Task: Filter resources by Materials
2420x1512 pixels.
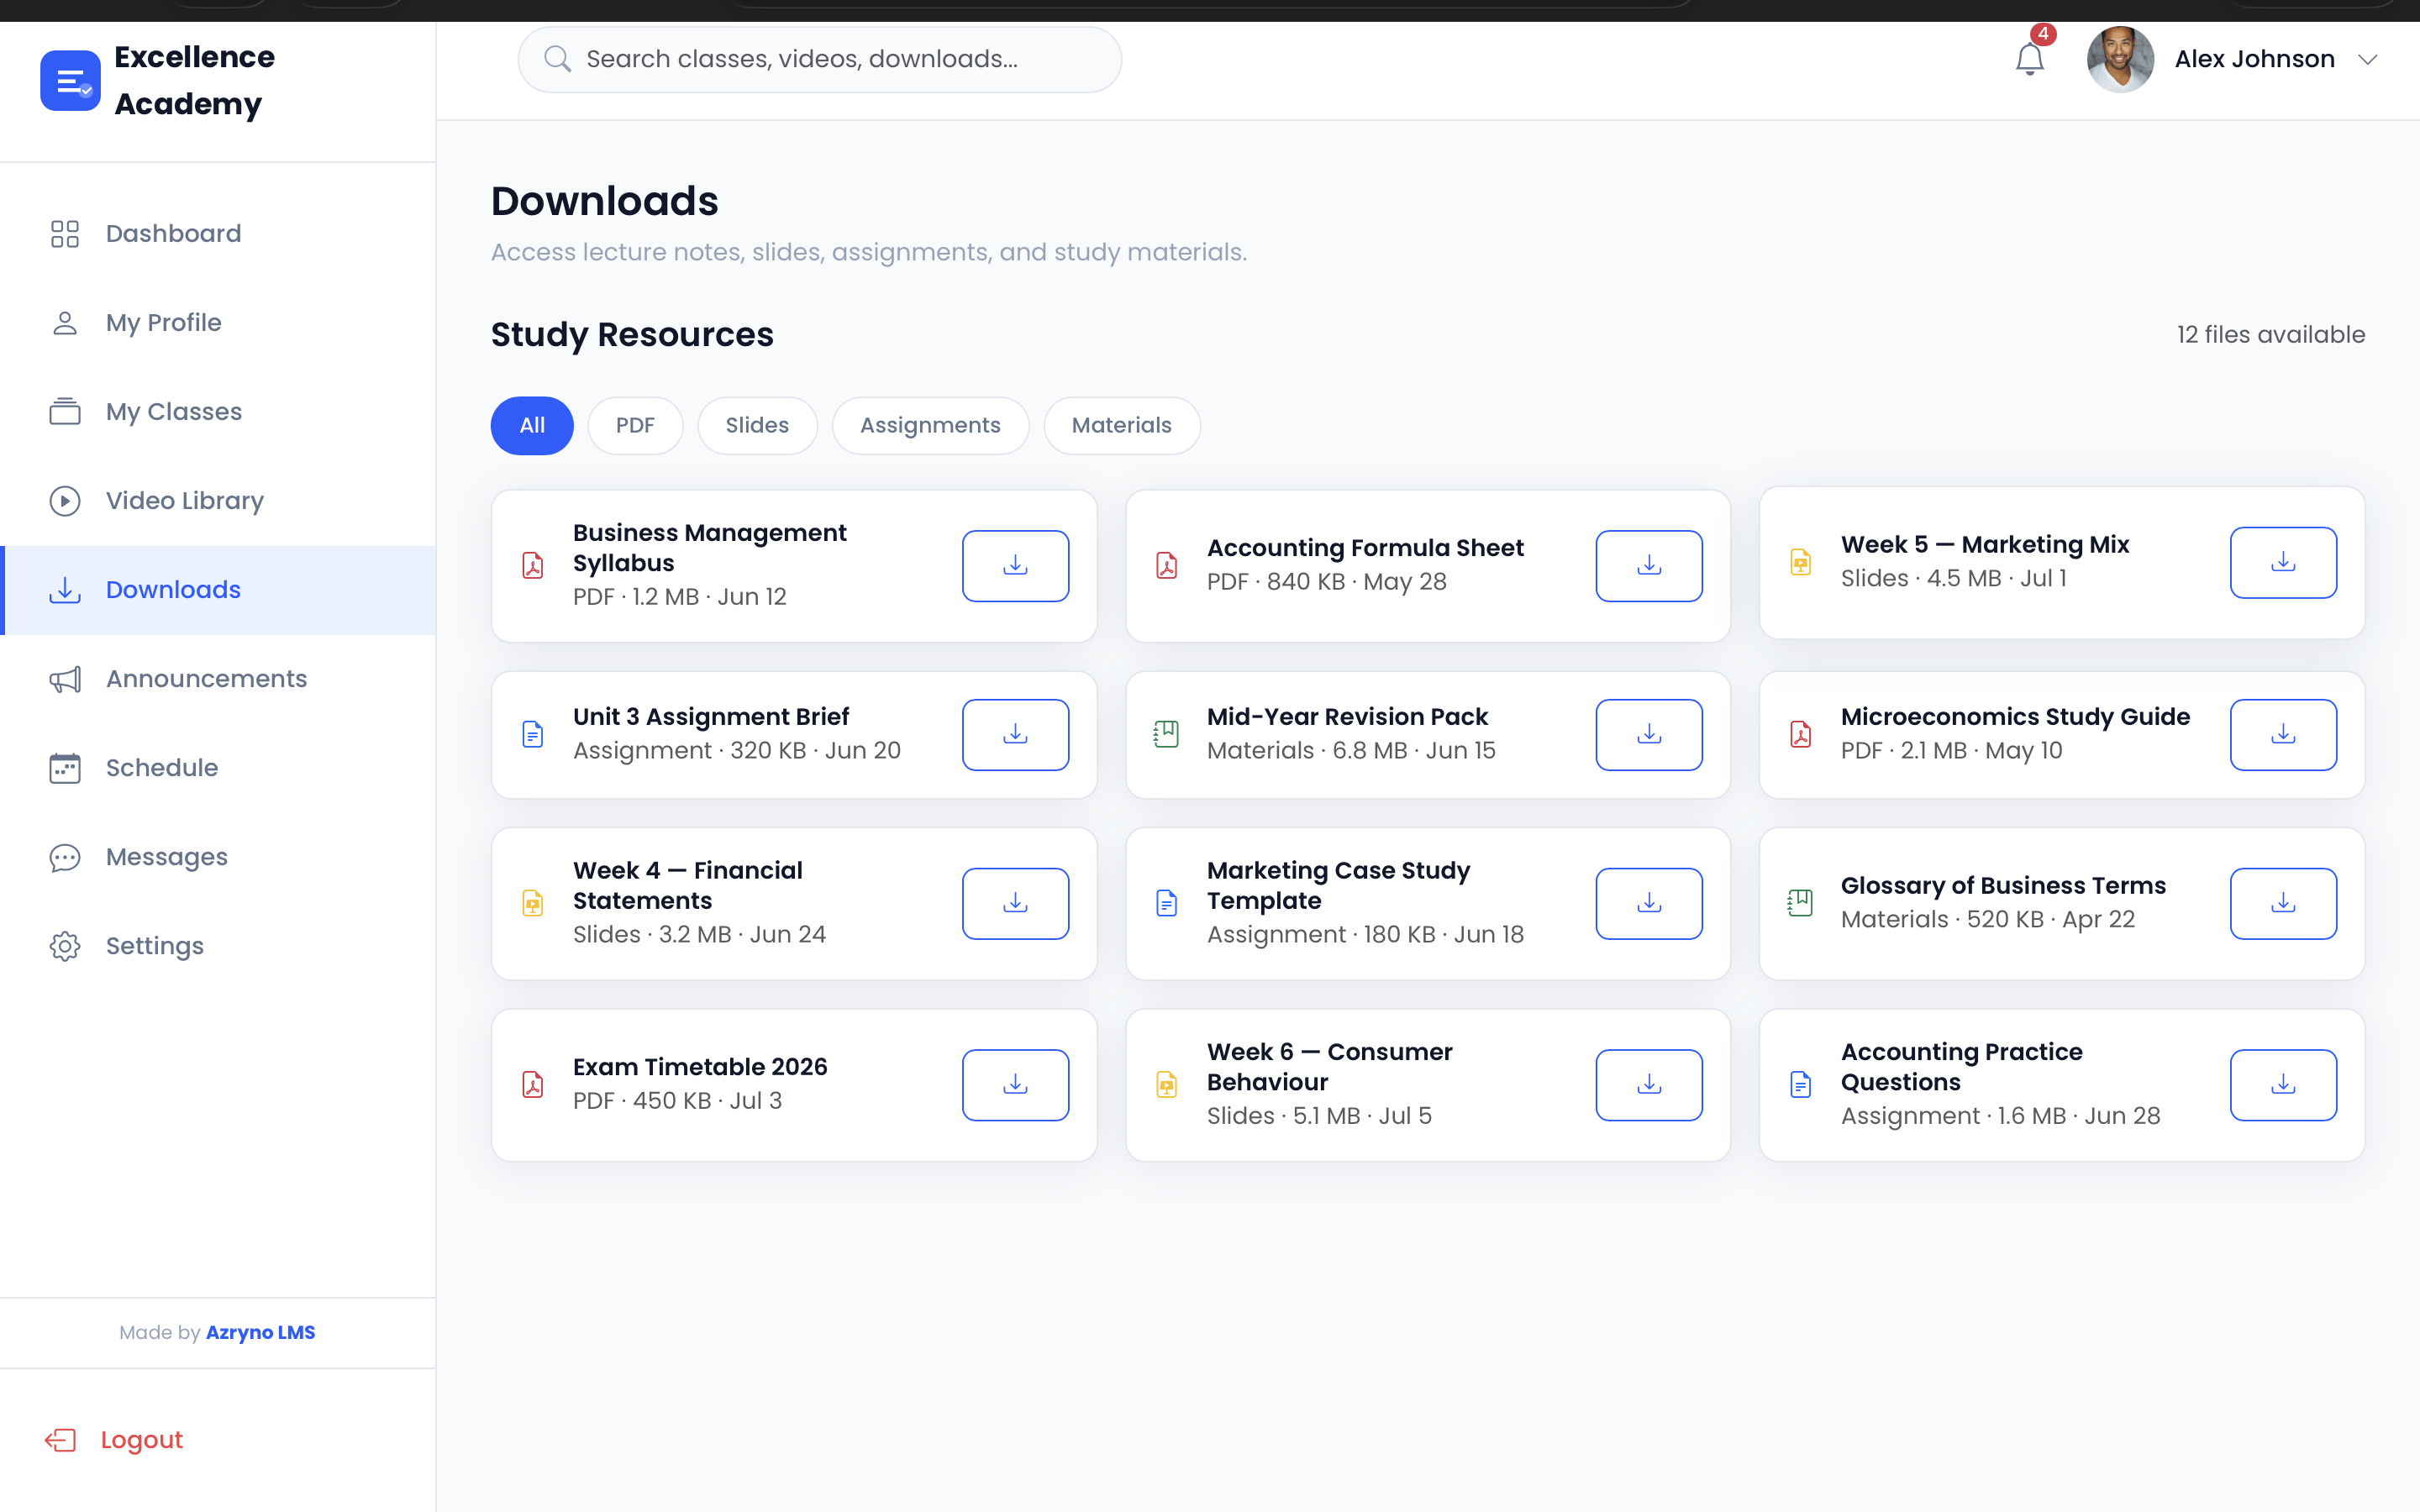Action: [x=1121, y=425]
